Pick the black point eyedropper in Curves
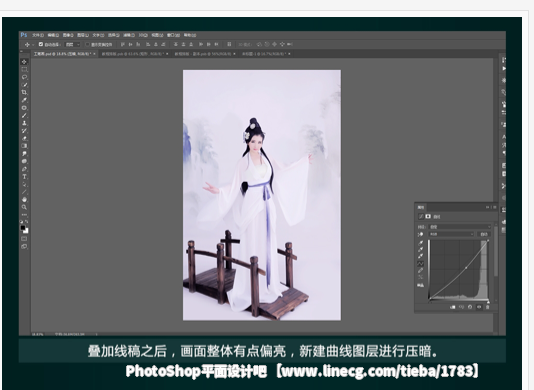This screenshot has width=534, height=390. (x=421, y=243)
